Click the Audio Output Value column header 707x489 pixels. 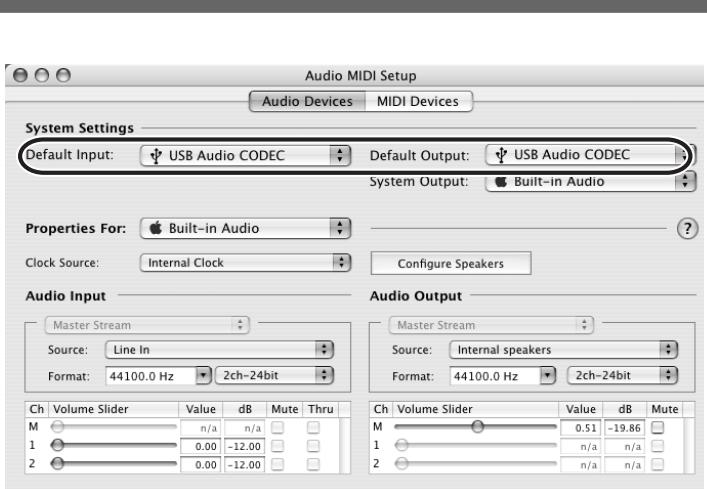[x=581, y=409]
